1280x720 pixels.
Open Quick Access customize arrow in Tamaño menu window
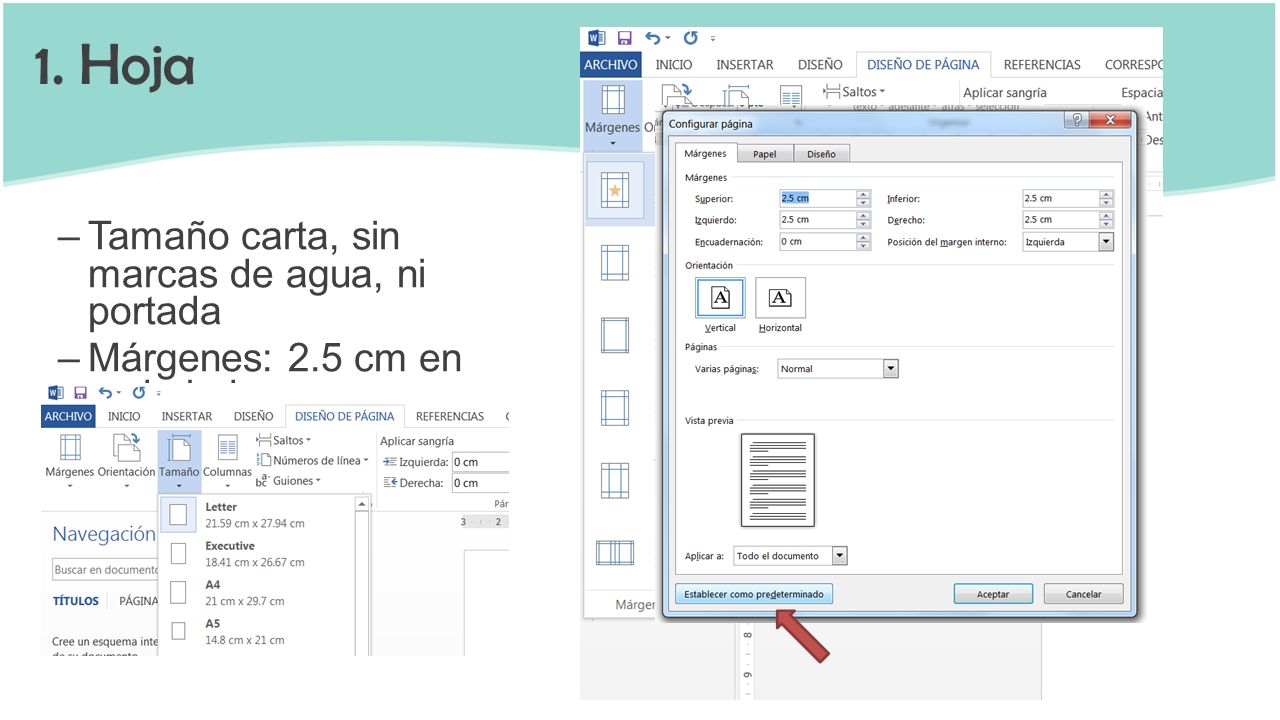tap(157, 394)
